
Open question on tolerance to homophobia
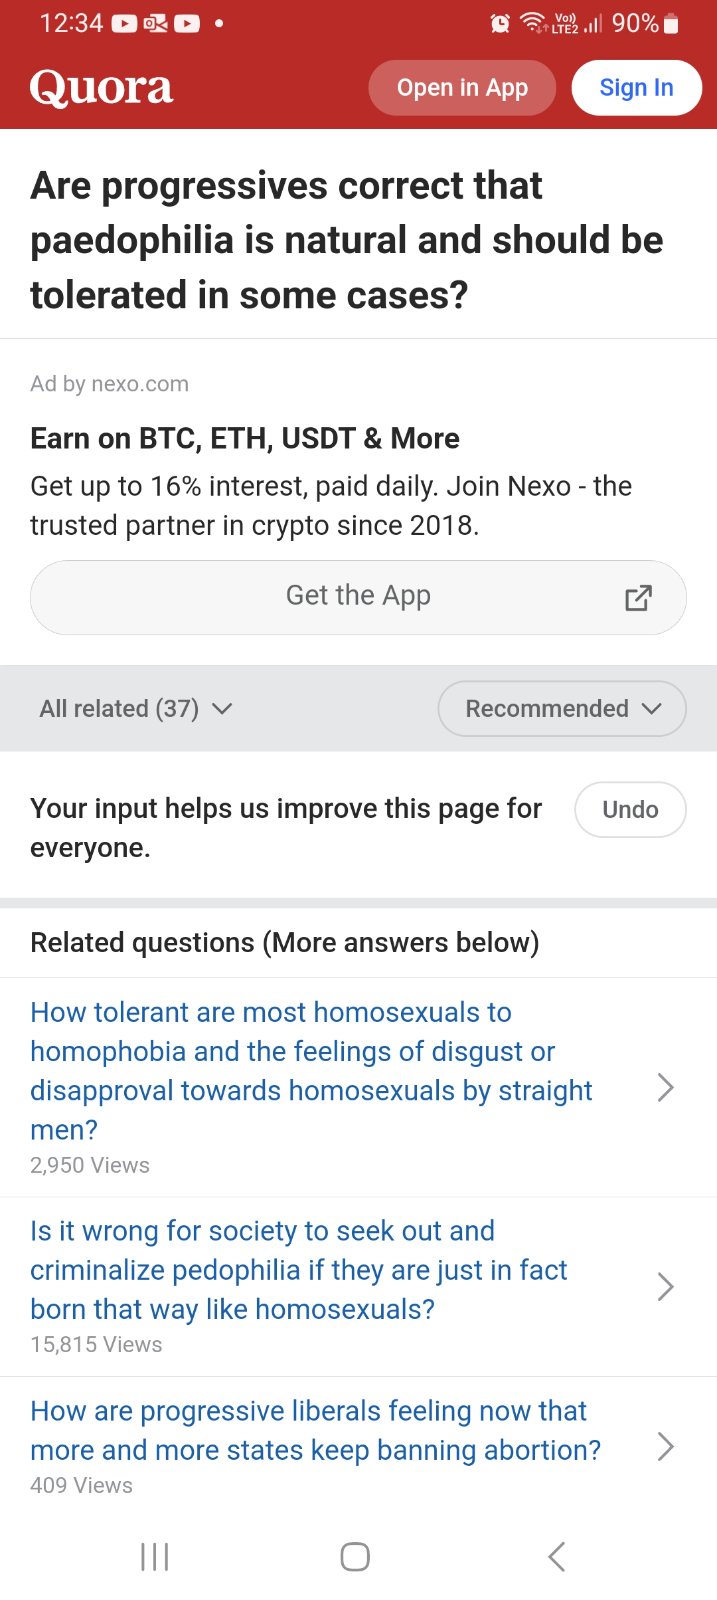[x=311, y=1070]
